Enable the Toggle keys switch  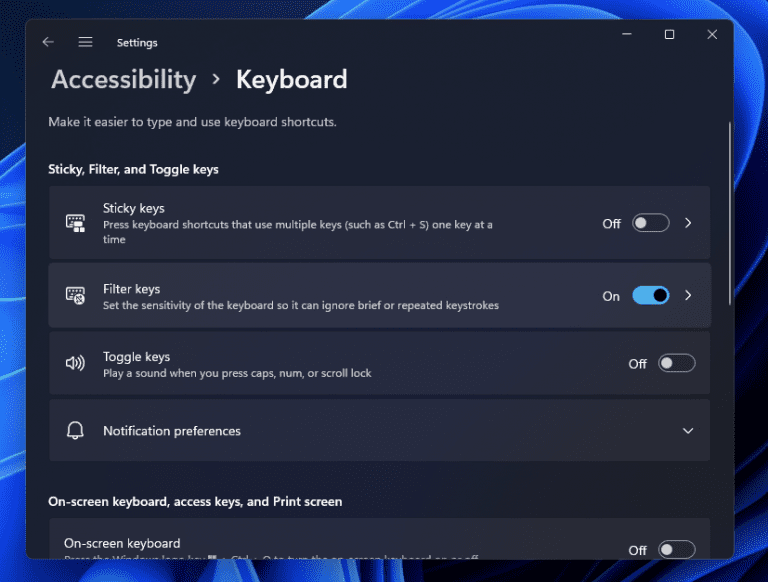[x=676, y=364]
